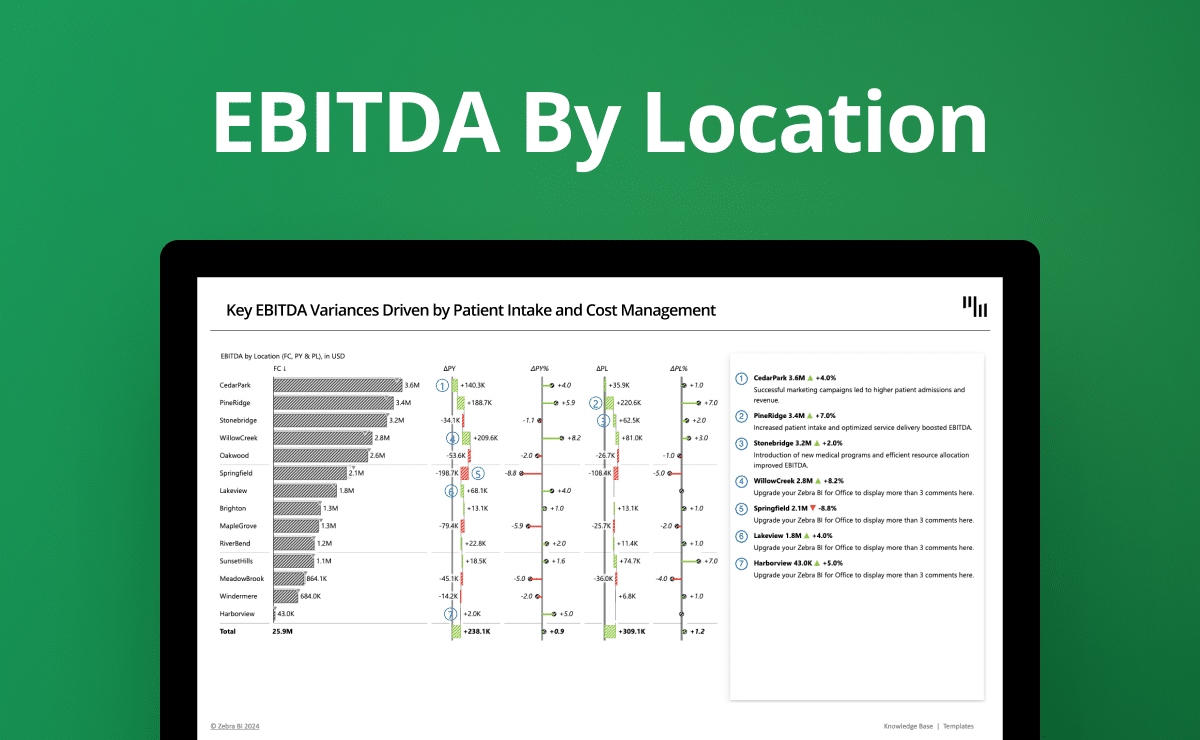
Task: Click the ΔPL% column header
Action: tap(679, 369)
